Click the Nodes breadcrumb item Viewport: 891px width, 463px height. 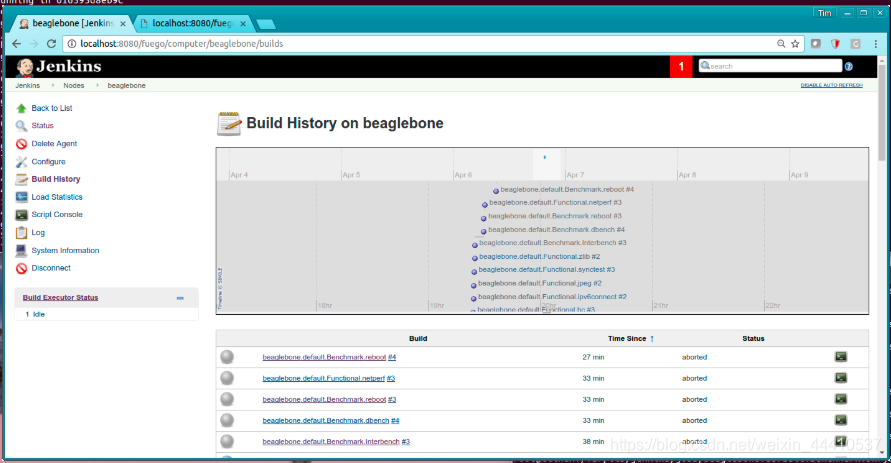click(x=73, y=85)
